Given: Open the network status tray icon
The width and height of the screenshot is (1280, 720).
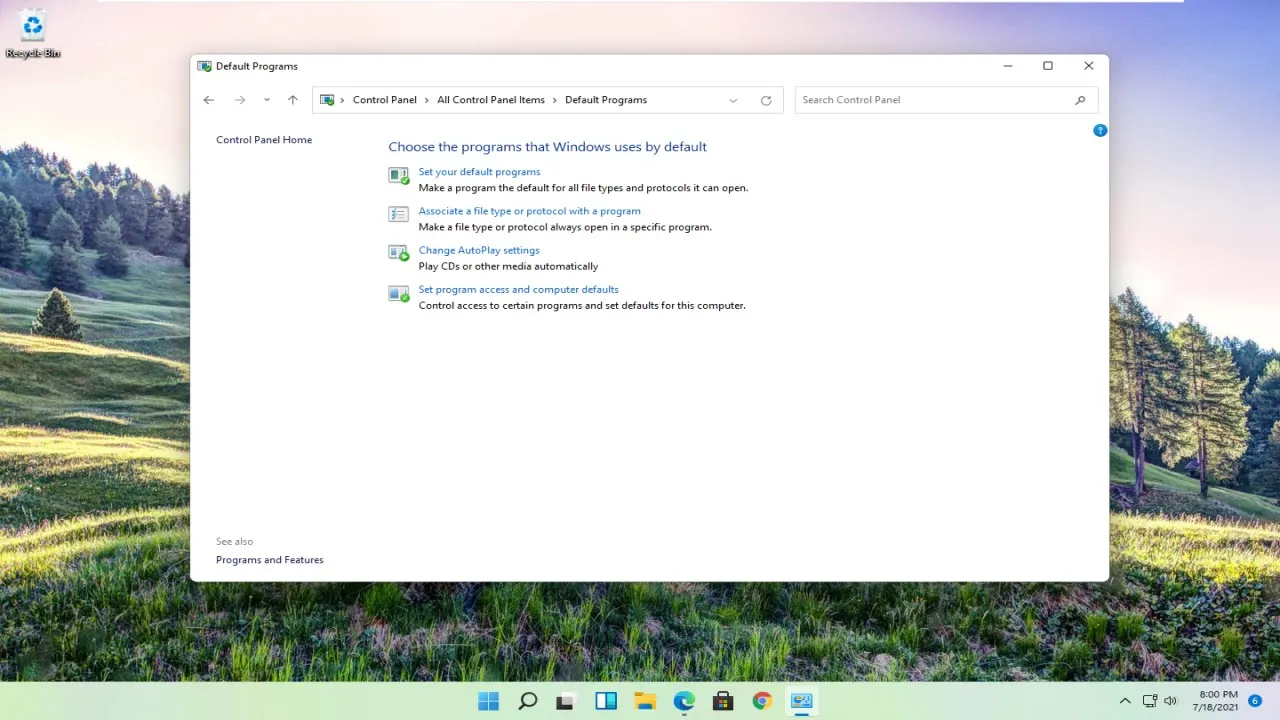Looking at the screenshot, I should pos(1150,701).
